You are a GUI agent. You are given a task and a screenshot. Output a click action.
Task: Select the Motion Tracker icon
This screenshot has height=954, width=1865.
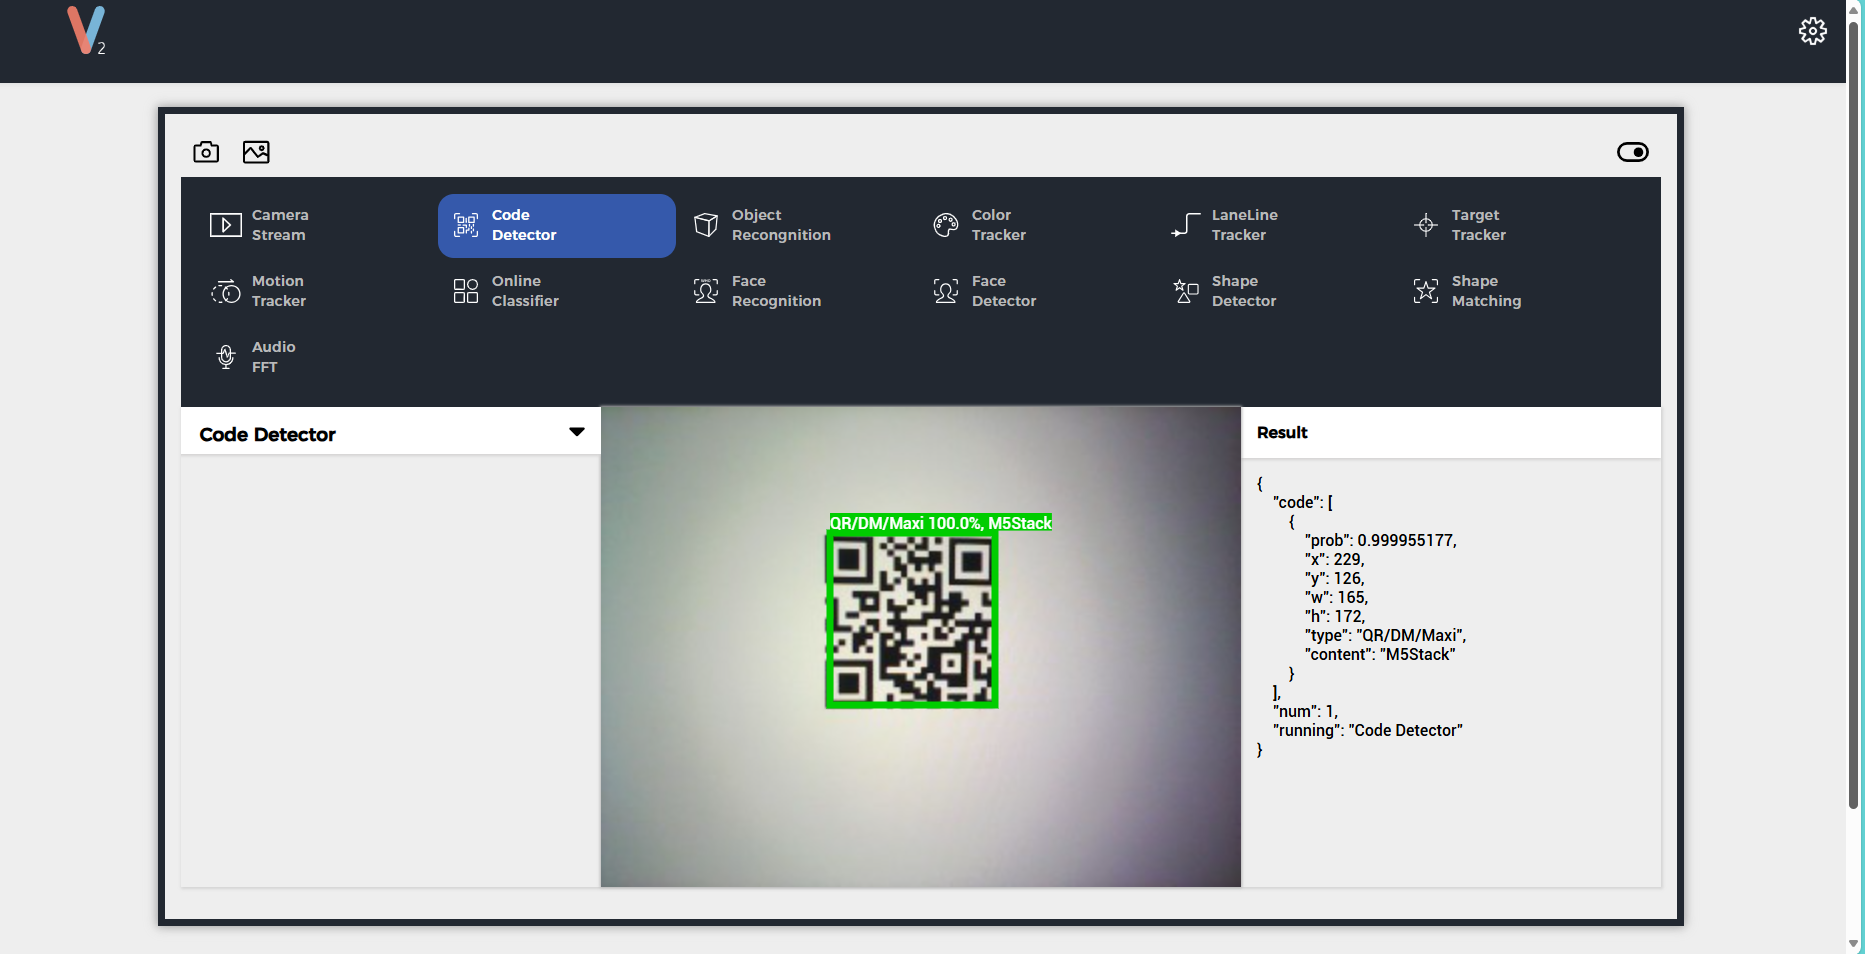coord(226,291)
